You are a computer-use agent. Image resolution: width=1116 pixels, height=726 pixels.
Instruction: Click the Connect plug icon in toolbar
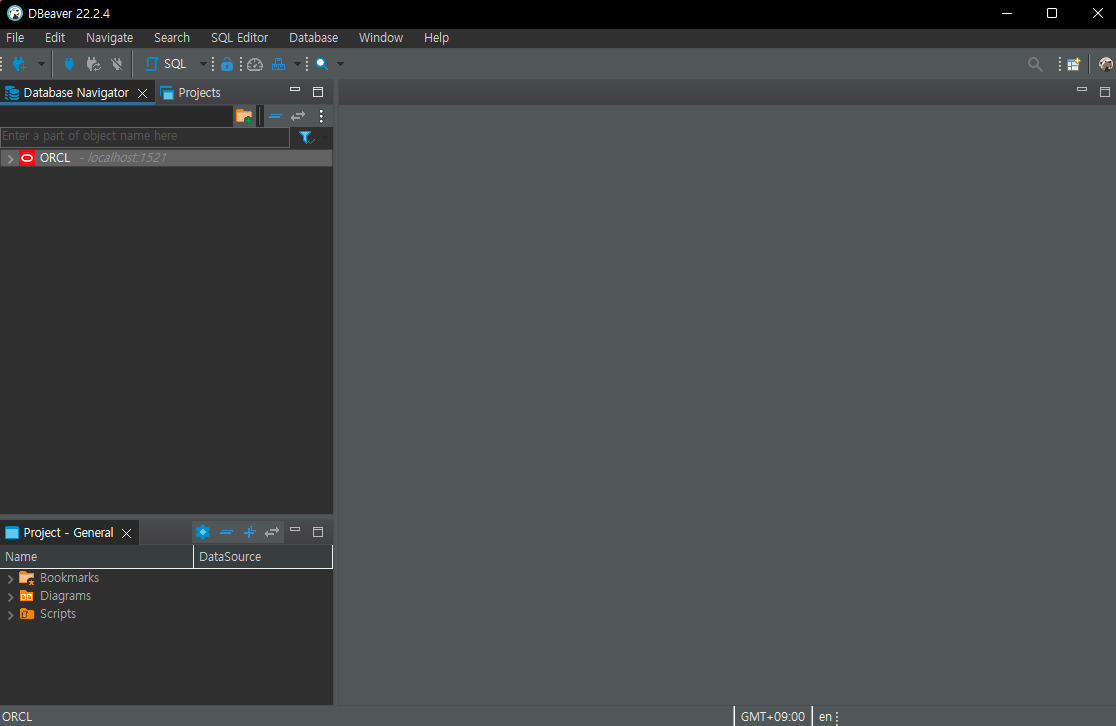pos(69,64)
